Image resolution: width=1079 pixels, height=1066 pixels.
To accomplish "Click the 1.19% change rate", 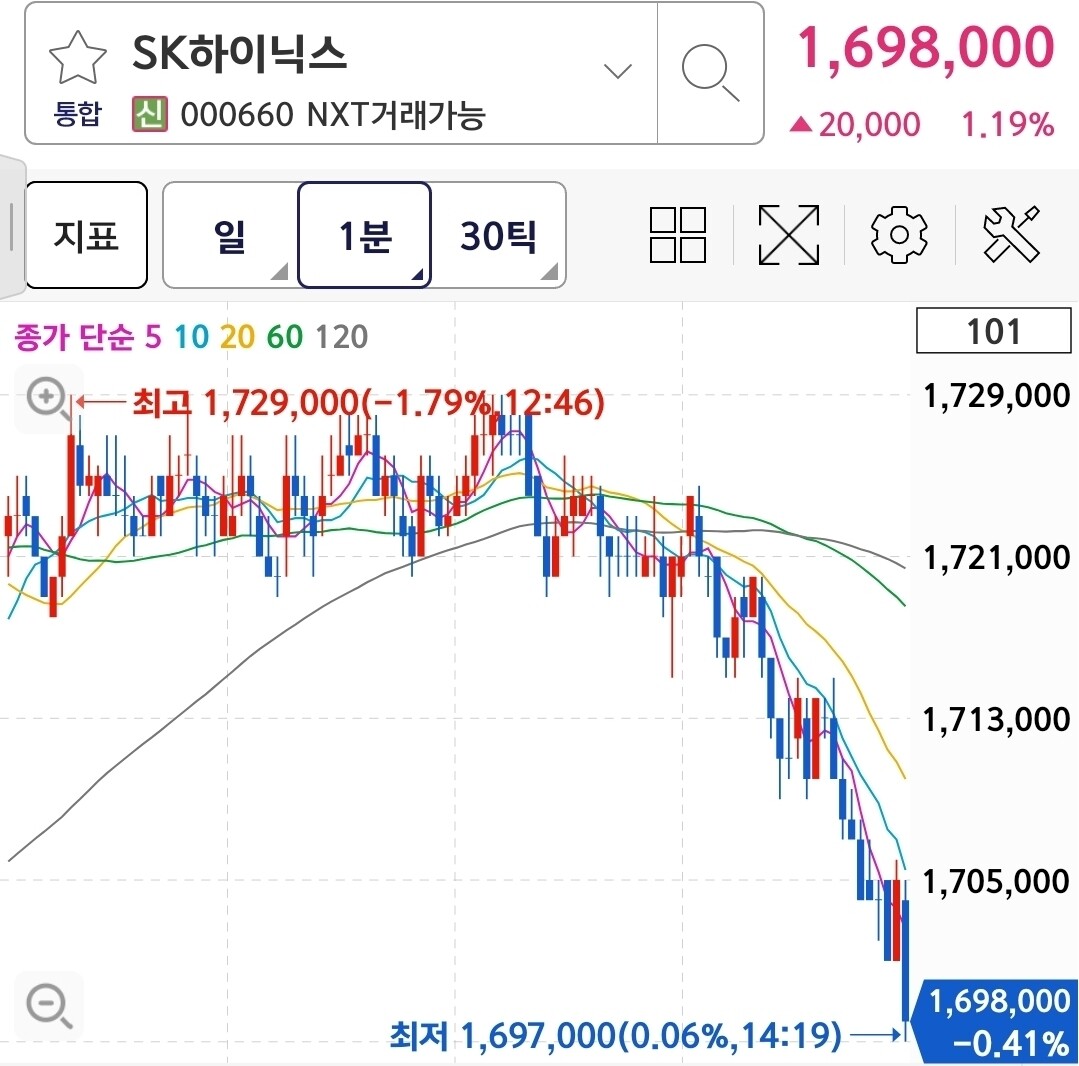I will click(x=1007, y=125).
